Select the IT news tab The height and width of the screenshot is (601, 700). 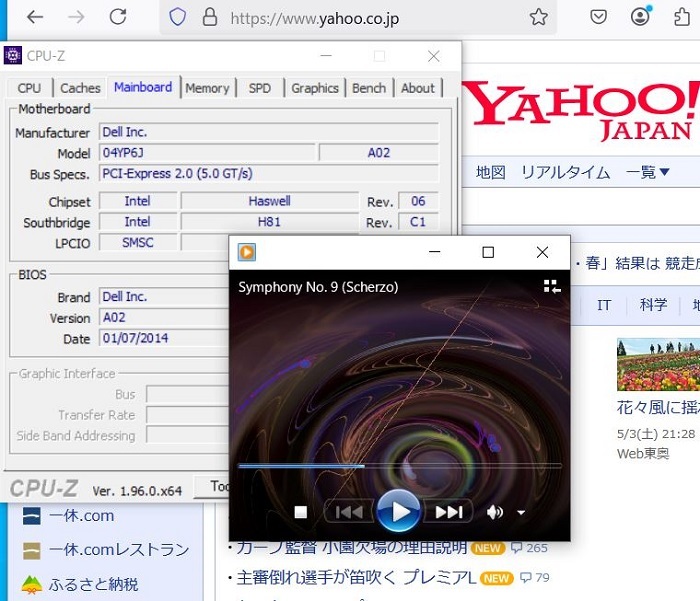pos(604,305)
